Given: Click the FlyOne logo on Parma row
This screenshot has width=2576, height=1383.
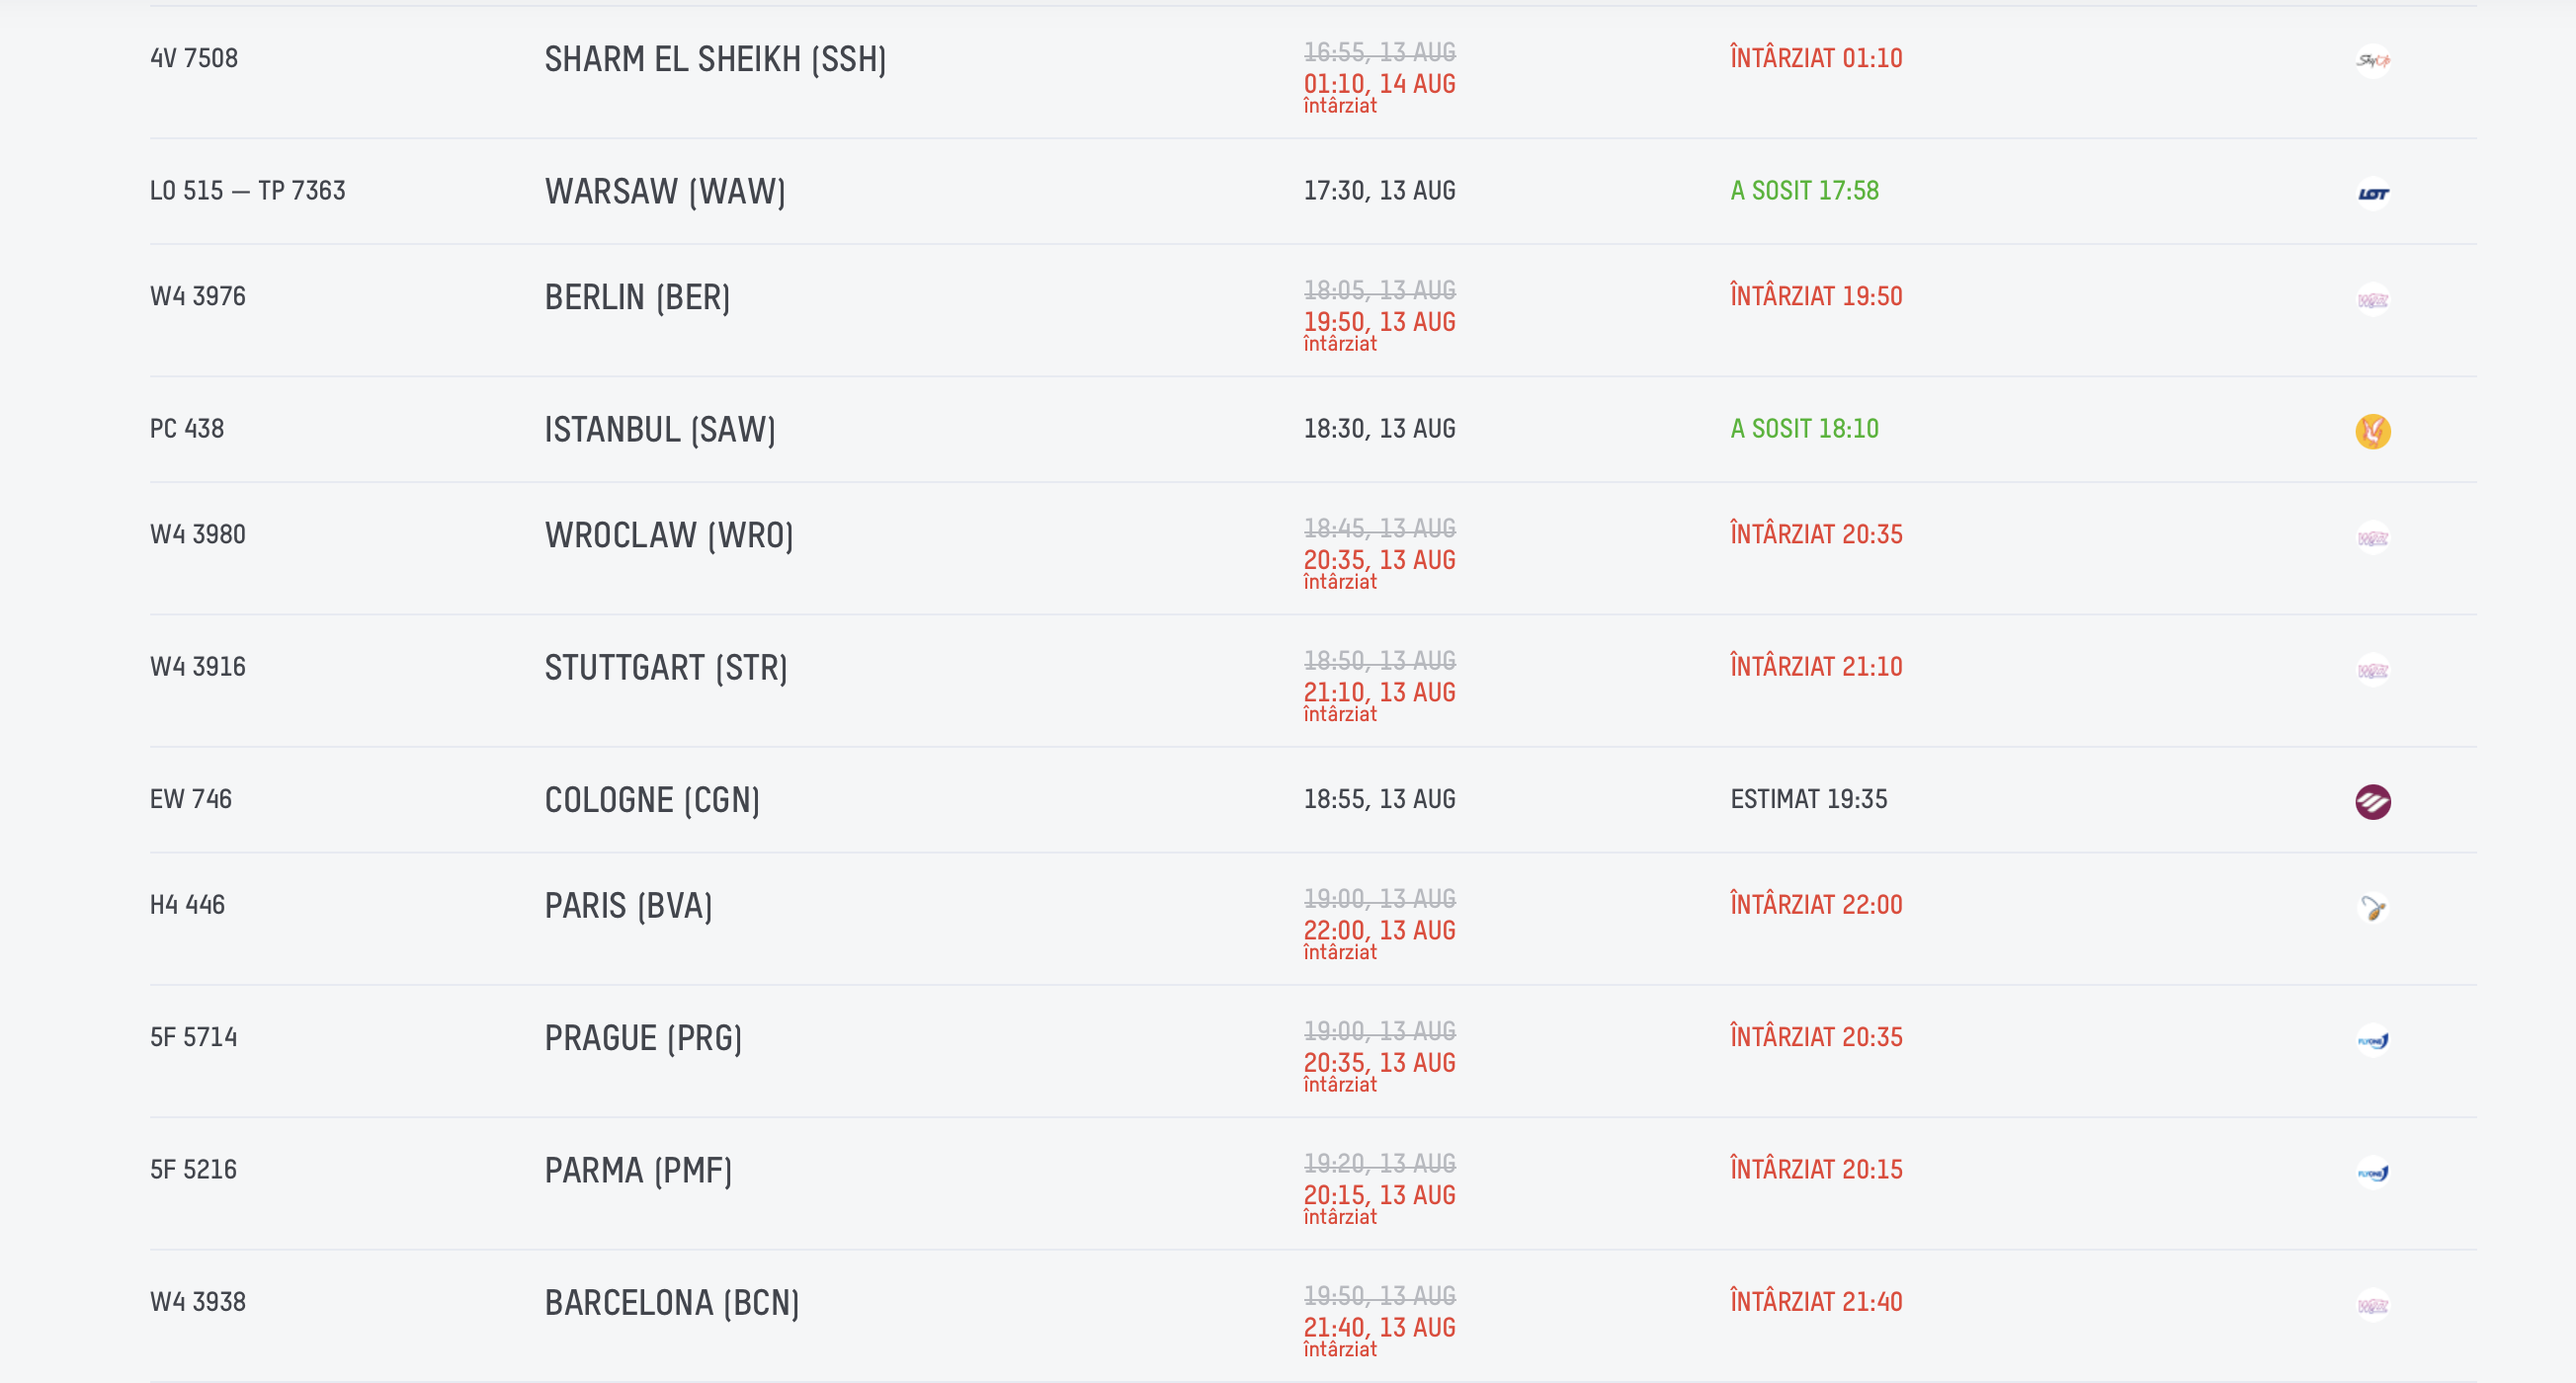Looking at the screenshot, I should [2372, 1172].
